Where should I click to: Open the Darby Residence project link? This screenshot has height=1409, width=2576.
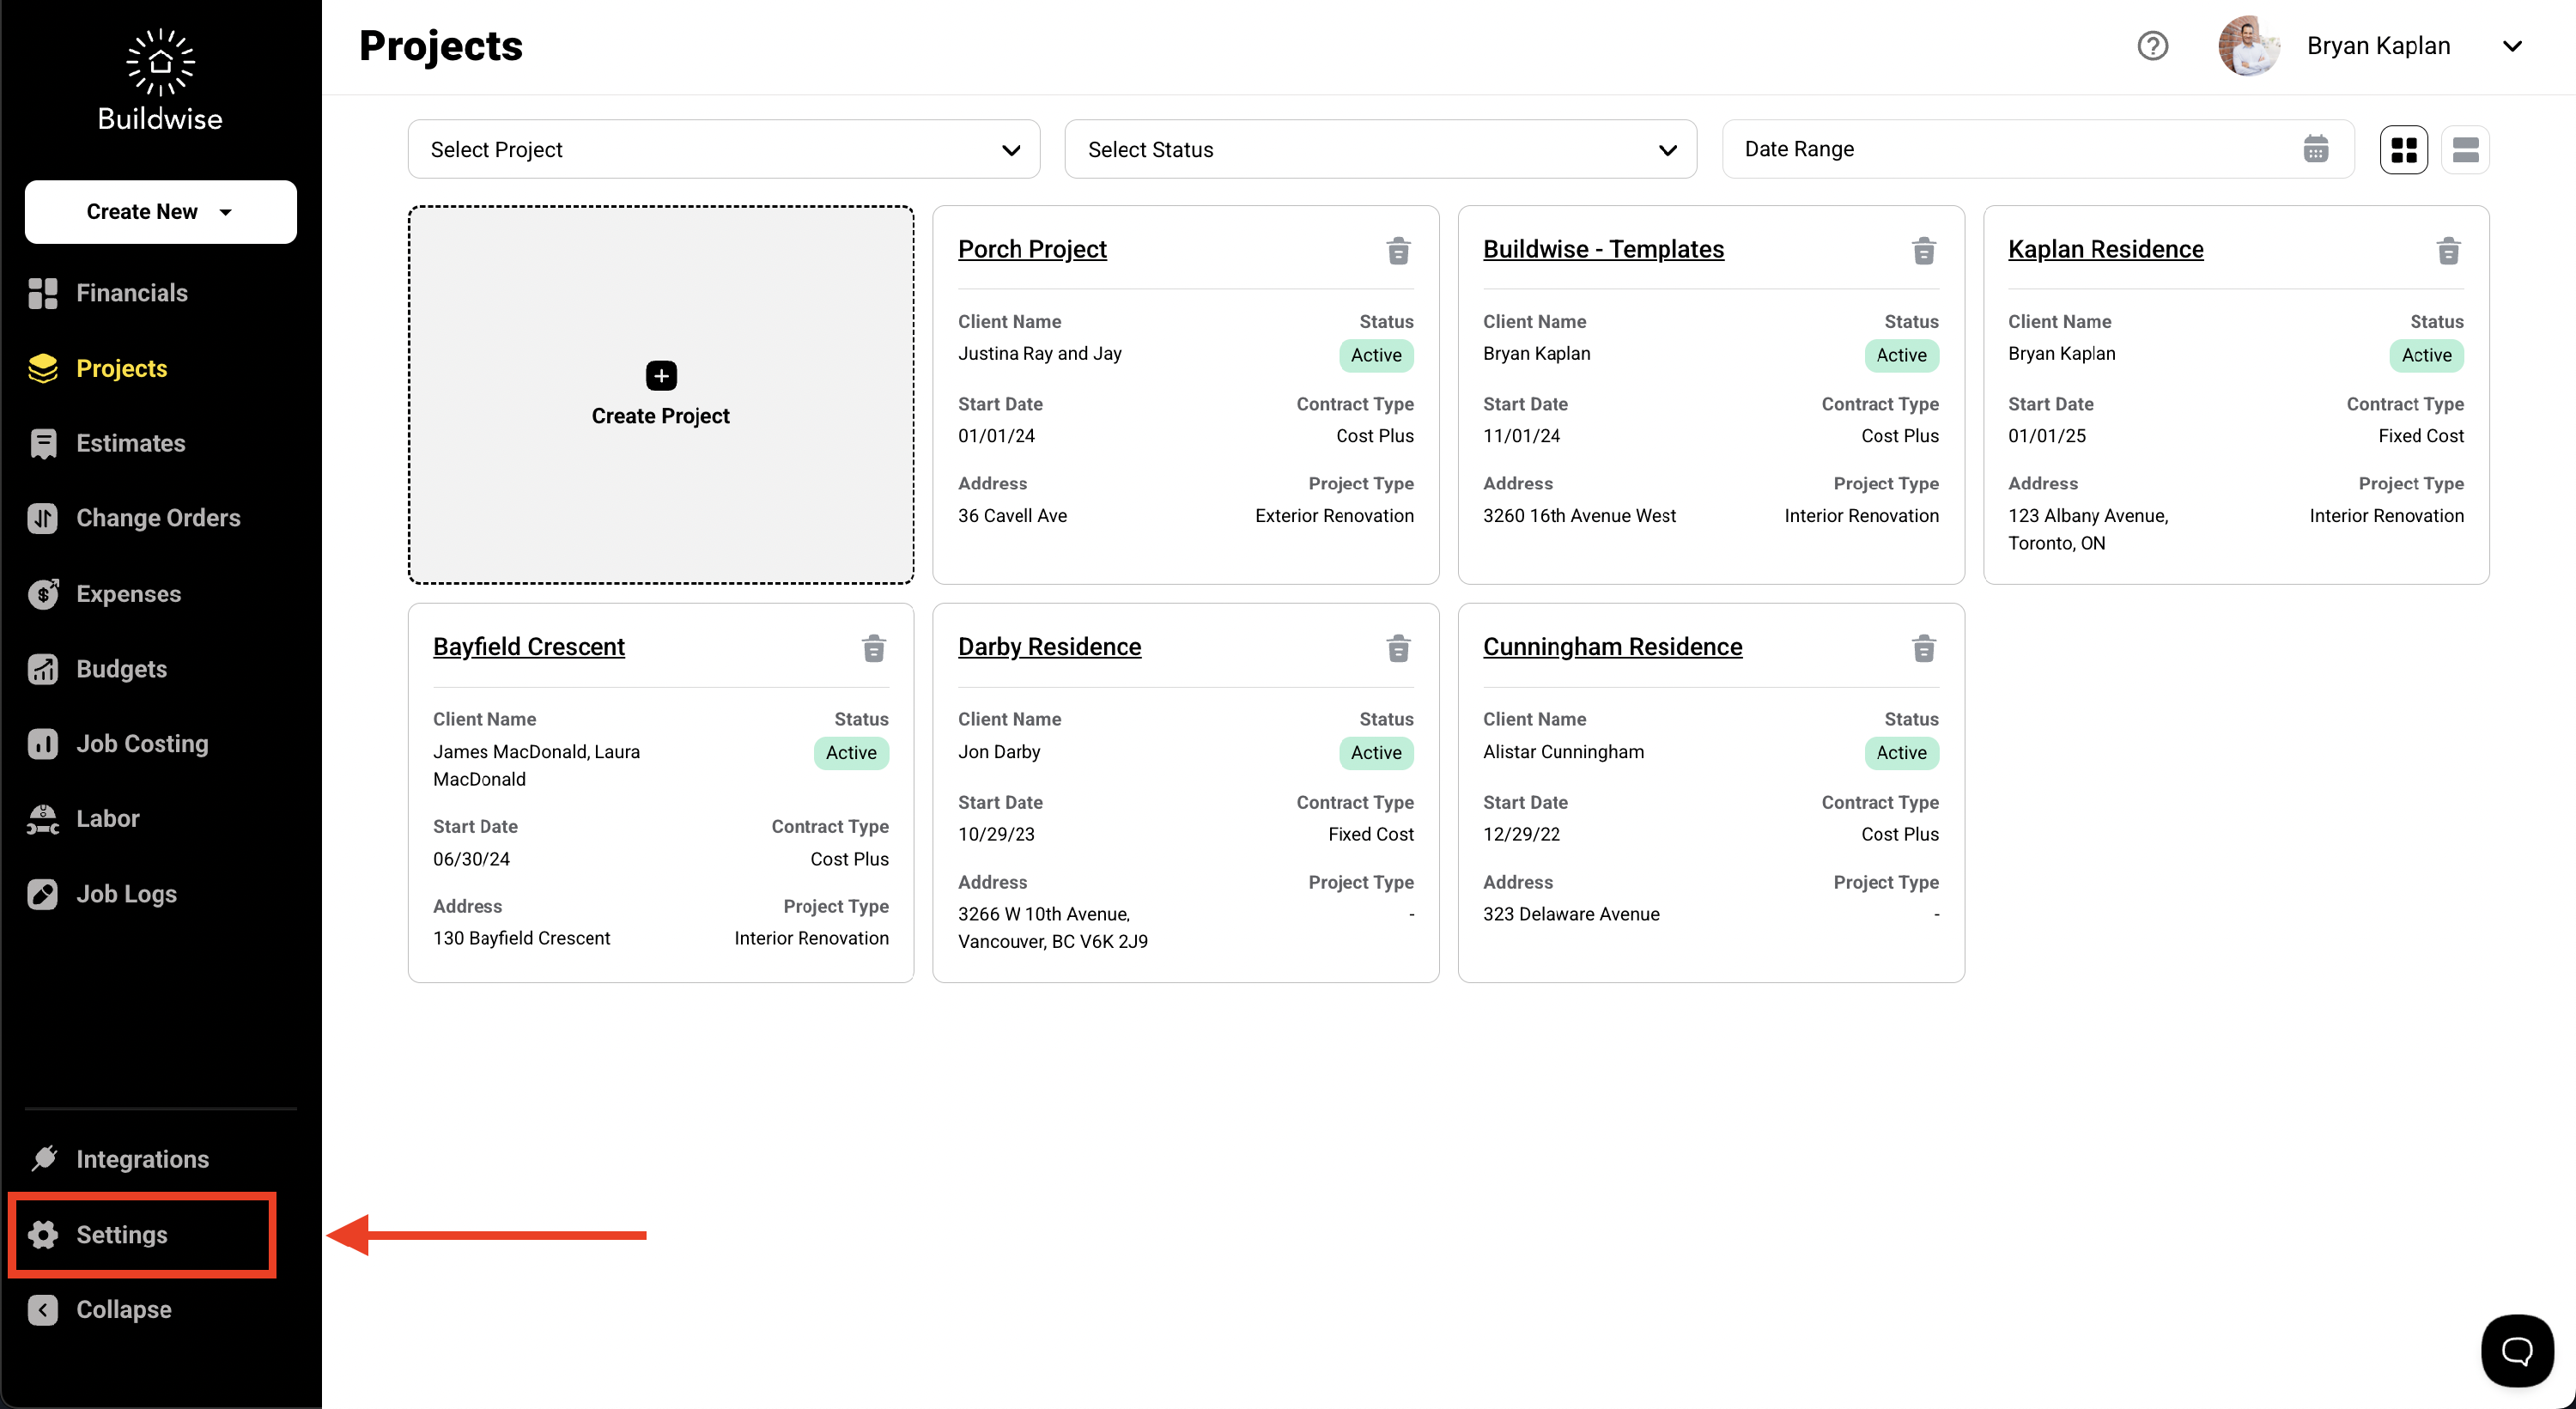[1049, 646]
